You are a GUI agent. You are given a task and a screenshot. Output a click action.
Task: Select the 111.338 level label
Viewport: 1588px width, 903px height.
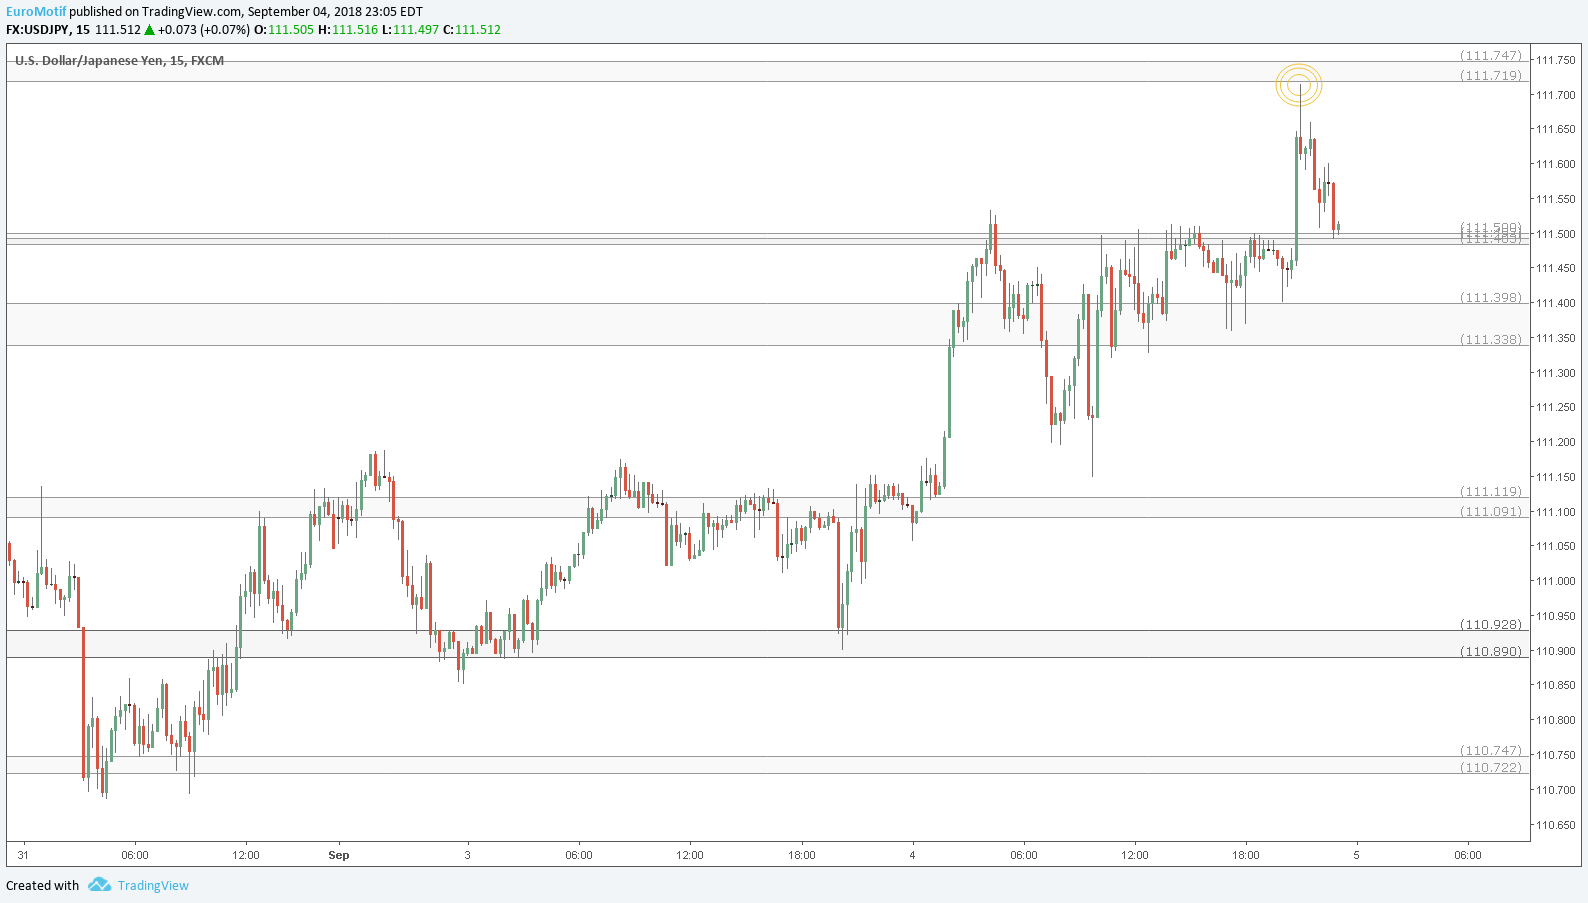(x=1490, y=340)
